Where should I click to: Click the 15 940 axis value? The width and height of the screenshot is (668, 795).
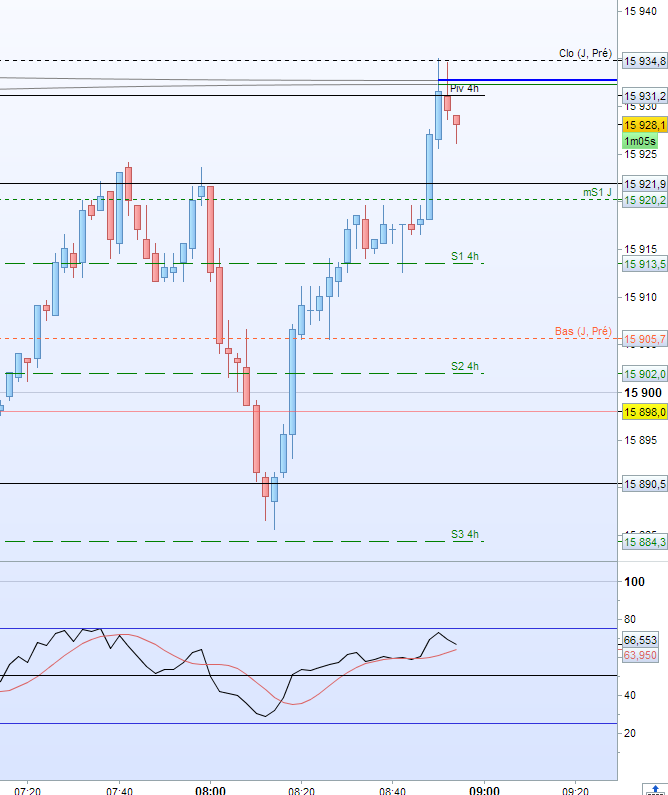point(640,11)
